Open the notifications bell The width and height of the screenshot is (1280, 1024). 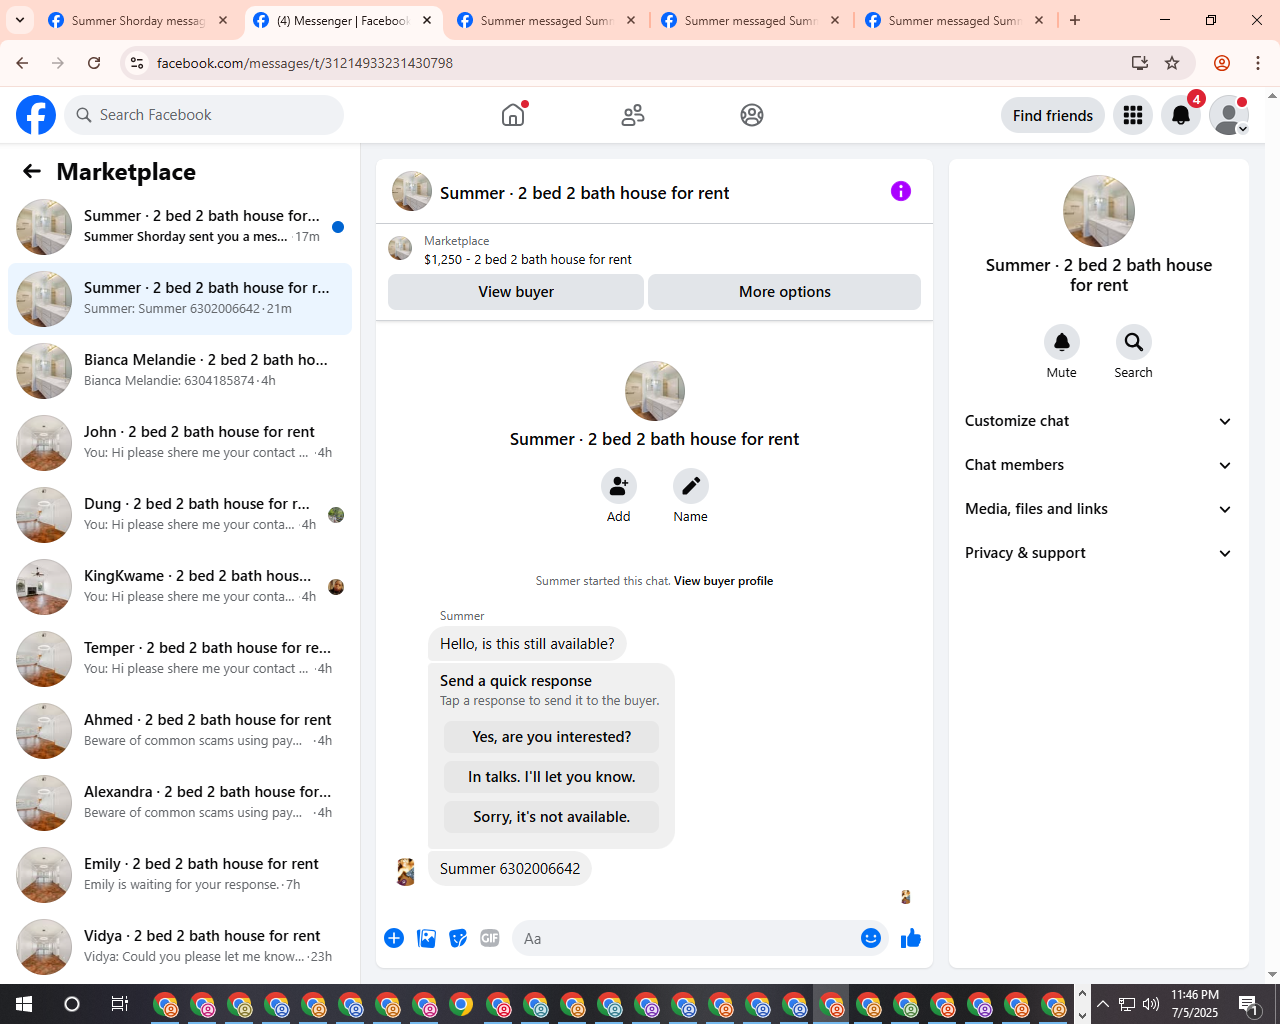tap(1181, 115)
